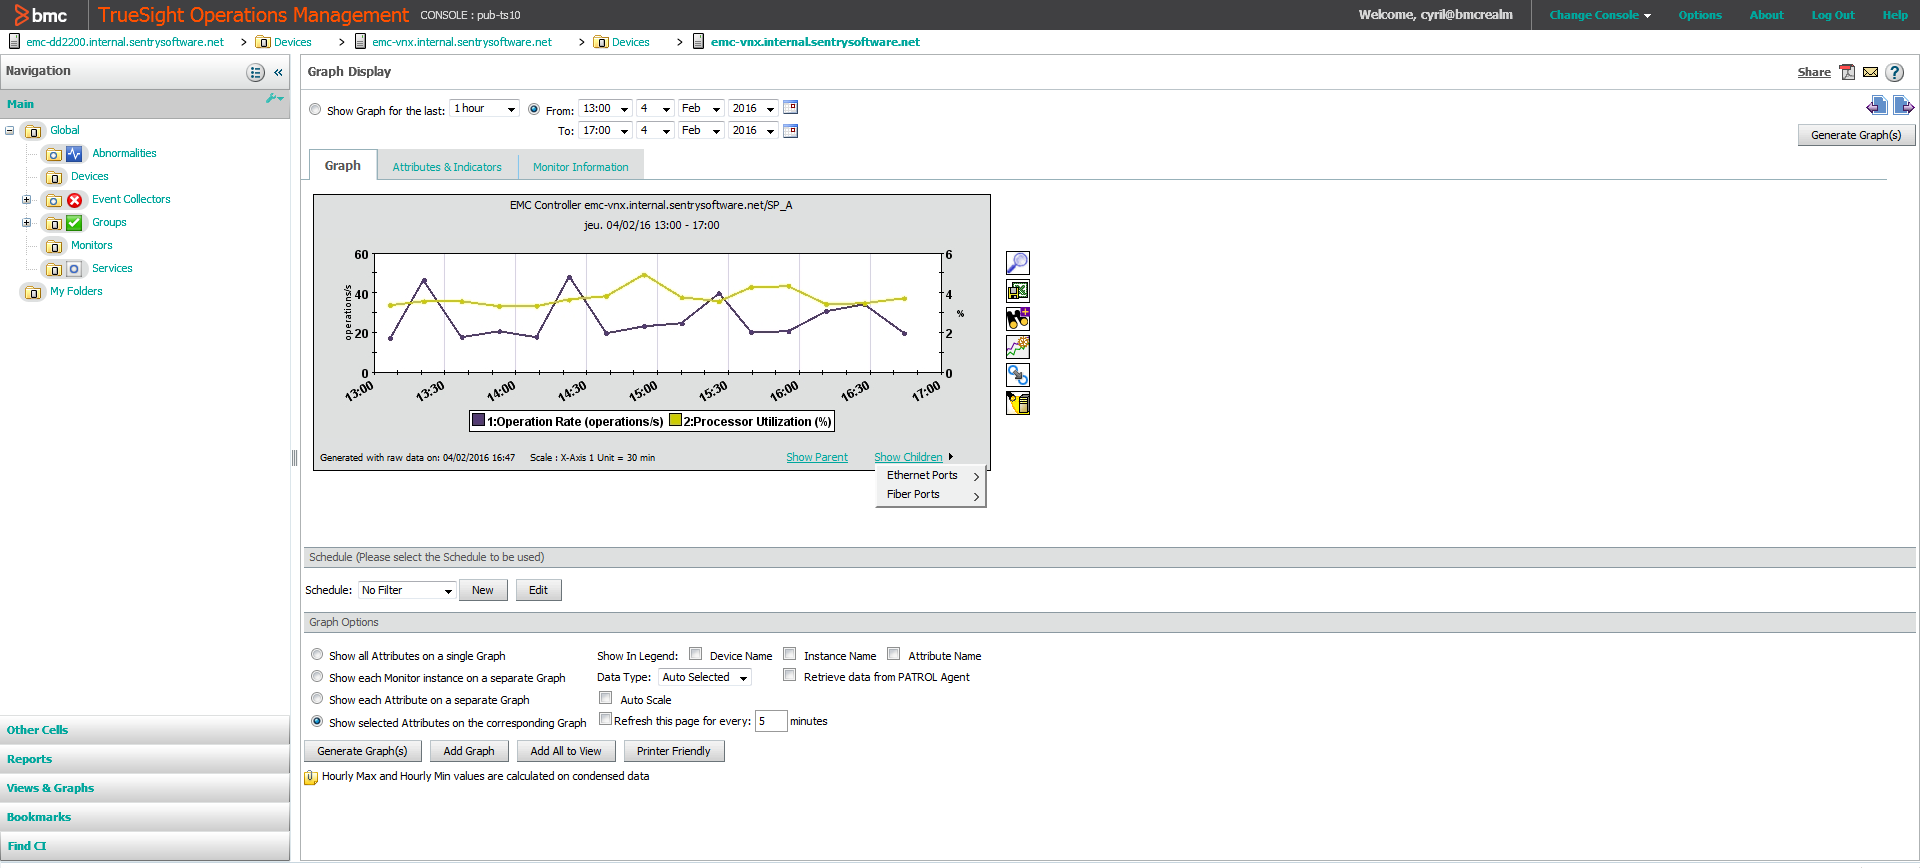Open the Views & Graphs drawer
Viewport: 1920px width, 868px height.
145,788
